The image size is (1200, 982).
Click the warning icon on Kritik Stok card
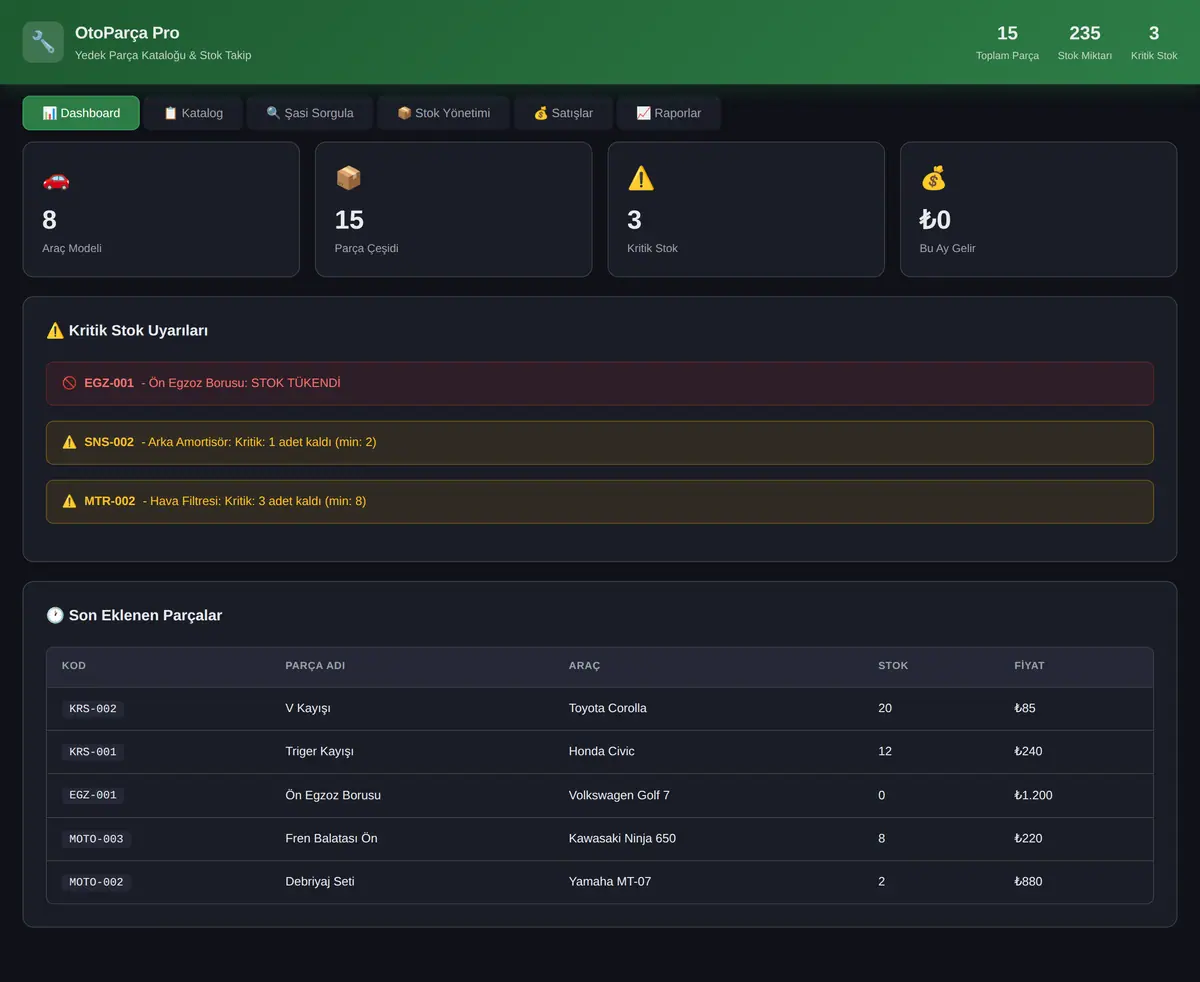641,179
